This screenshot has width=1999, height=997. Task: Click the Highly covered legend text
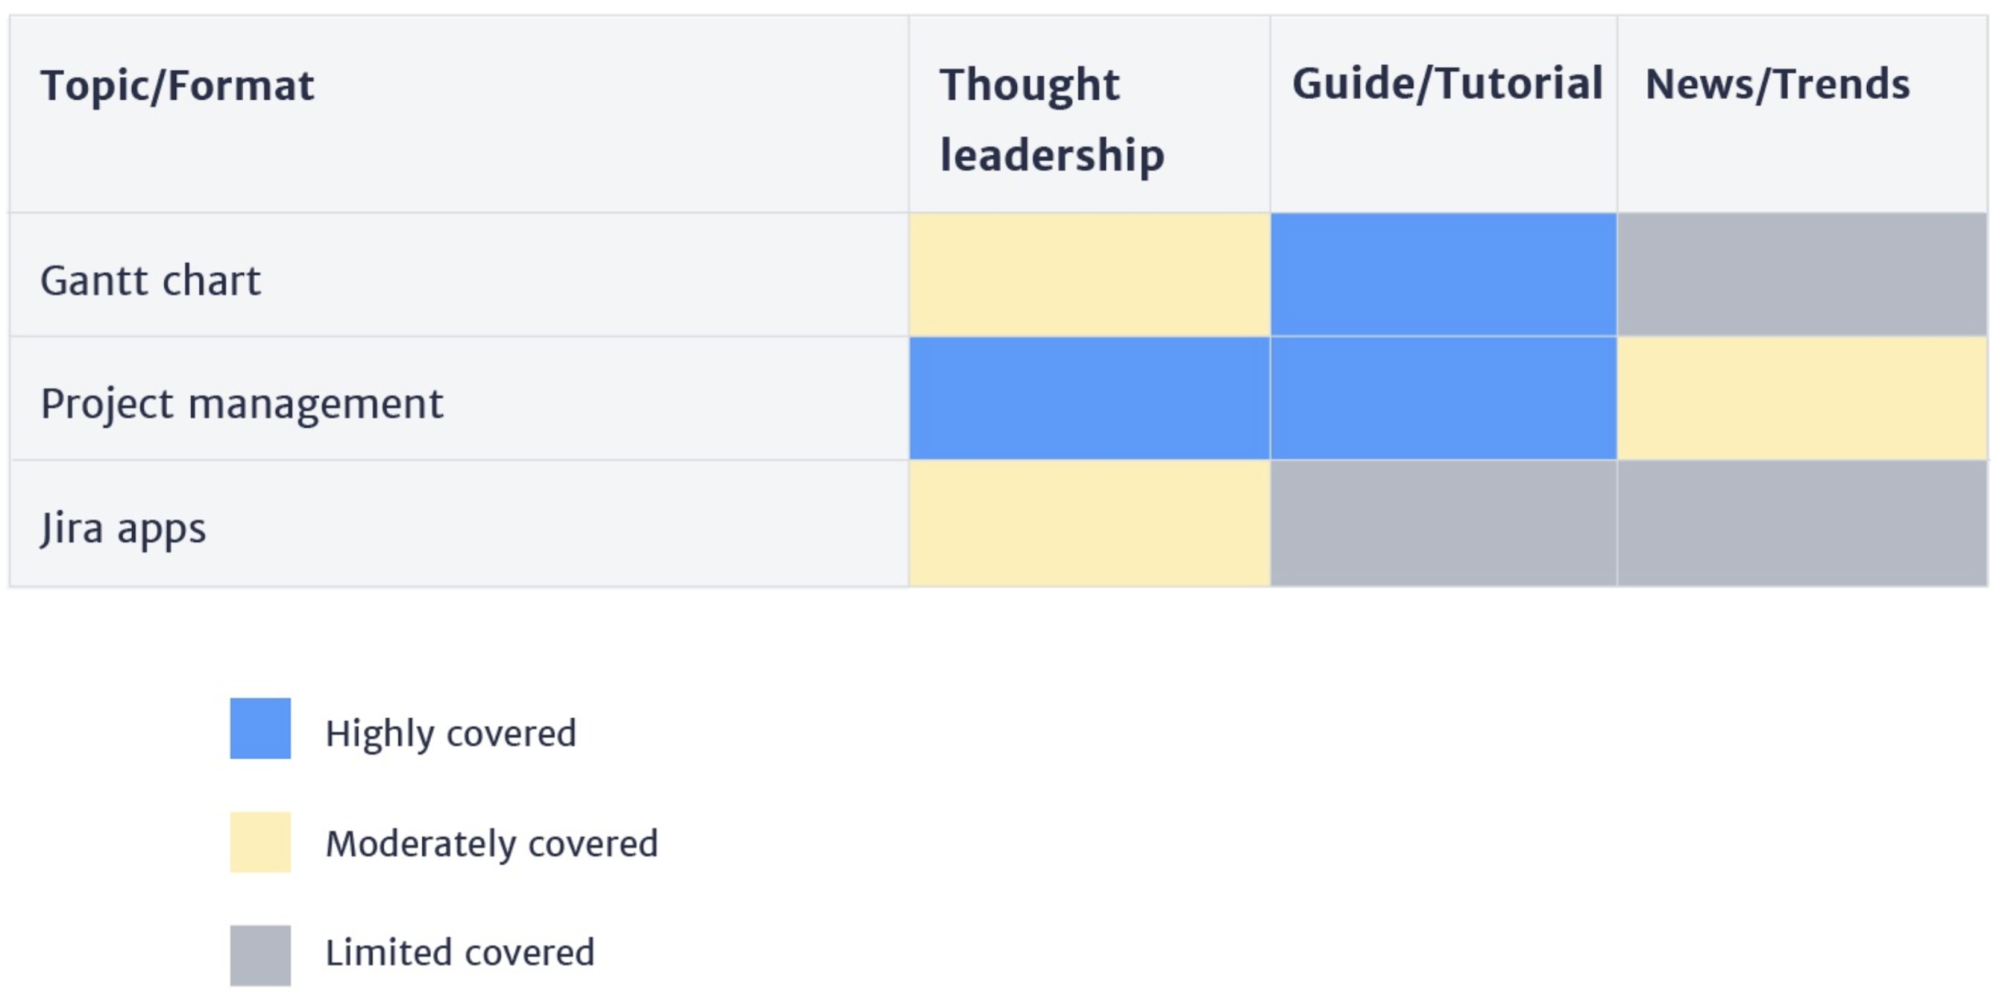pyautogui.click(x=450, y=733)
